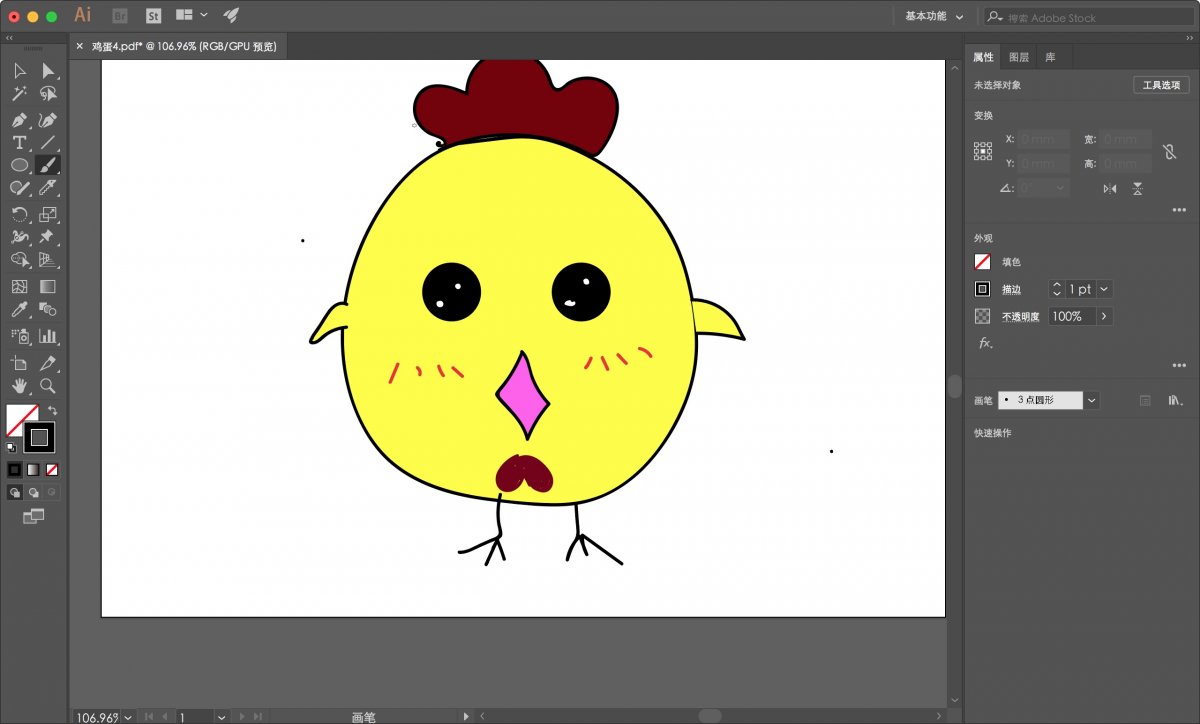The height and width of the screenshot is (724, 1200).
Task: Toggle constrain width and height proportions
Action: click(1168, 152)
